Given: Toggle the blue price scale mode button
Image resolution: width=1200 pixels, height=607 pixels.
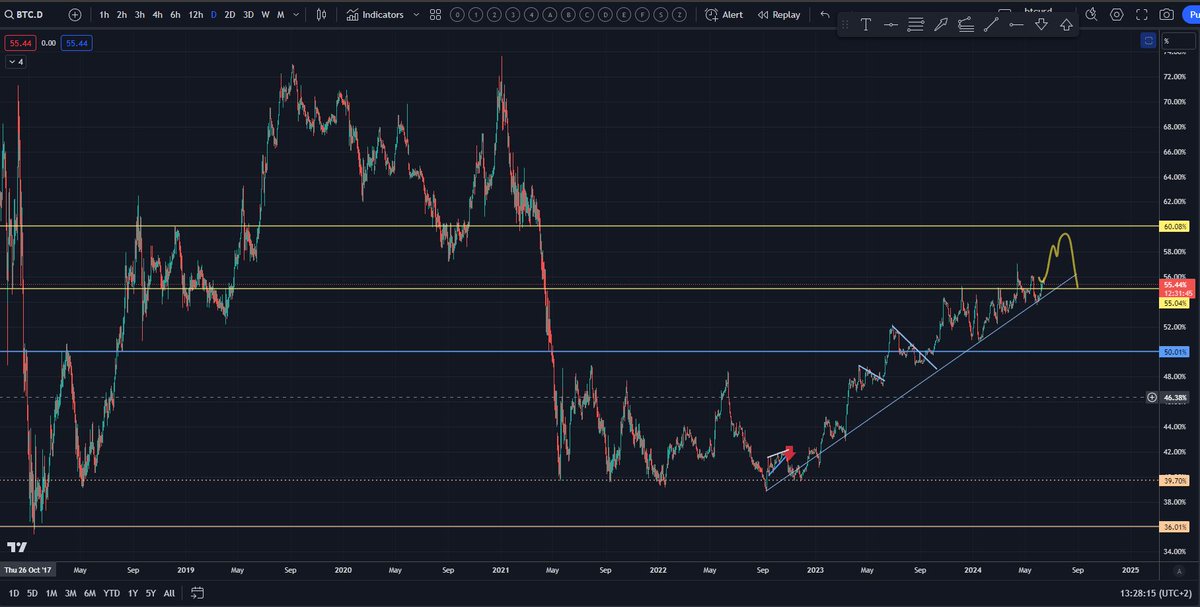Looking at the screenshot, I should (1148, 41).
